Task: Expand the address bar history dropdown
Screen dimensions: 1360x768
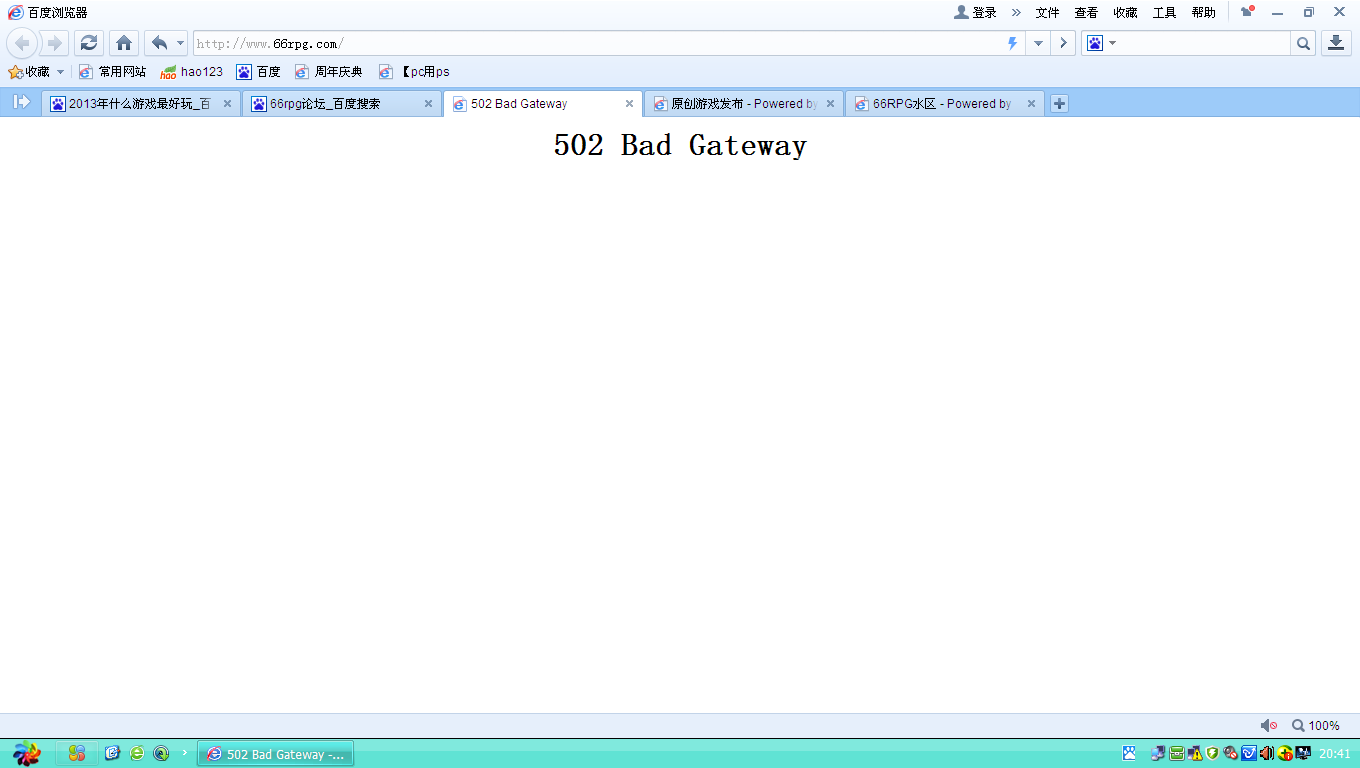Action: tap(1038, 43)
